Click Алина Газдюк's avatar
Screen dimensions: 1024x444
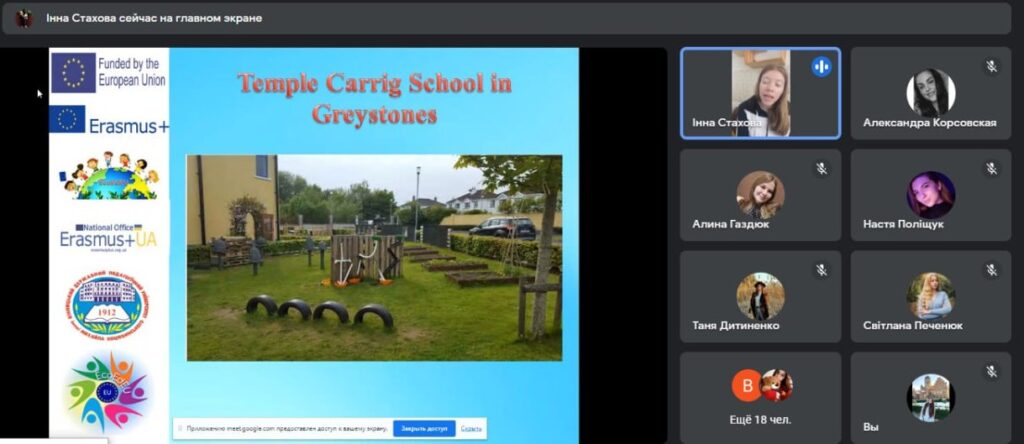tap(760, 193)
